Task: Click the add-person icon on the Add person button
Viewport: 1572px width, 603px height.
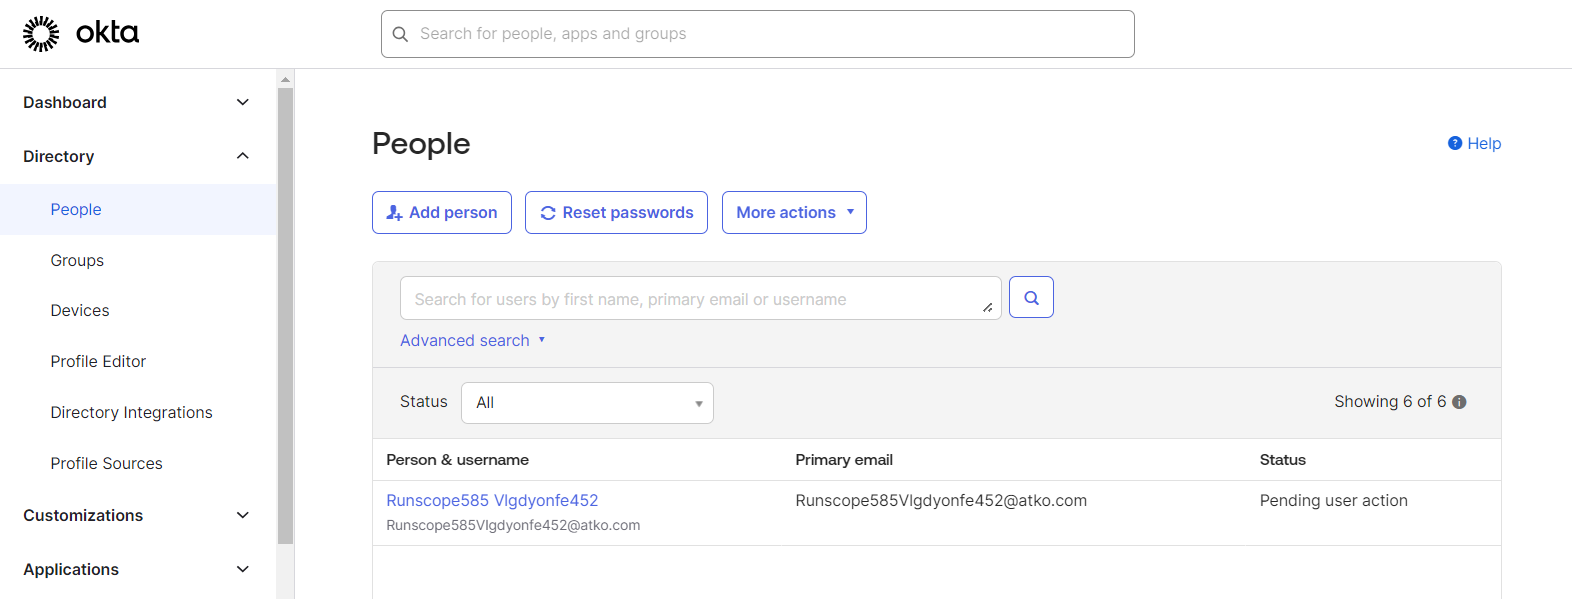Action: pos(394,213)
